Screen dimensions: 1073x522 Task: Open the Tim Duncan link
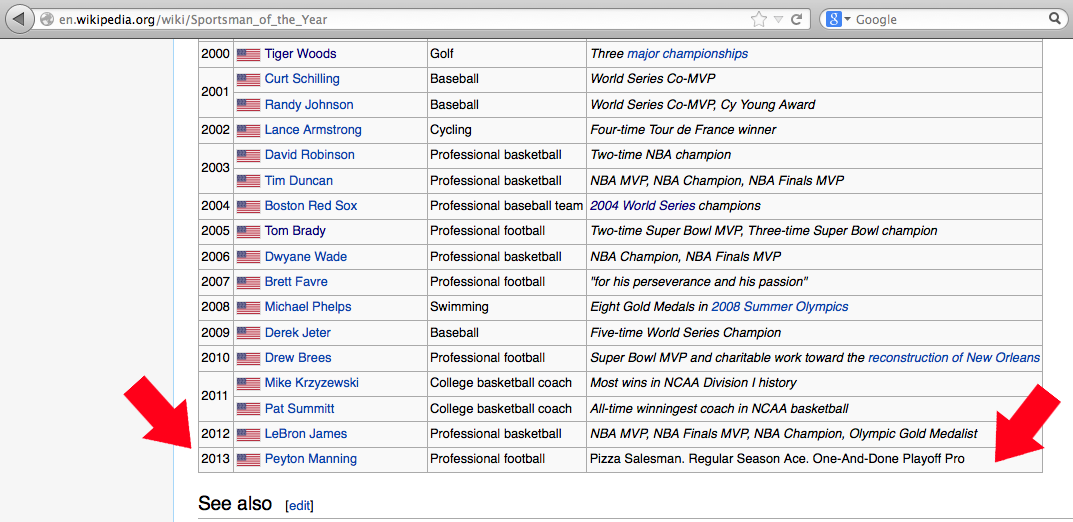pos(299,181)
